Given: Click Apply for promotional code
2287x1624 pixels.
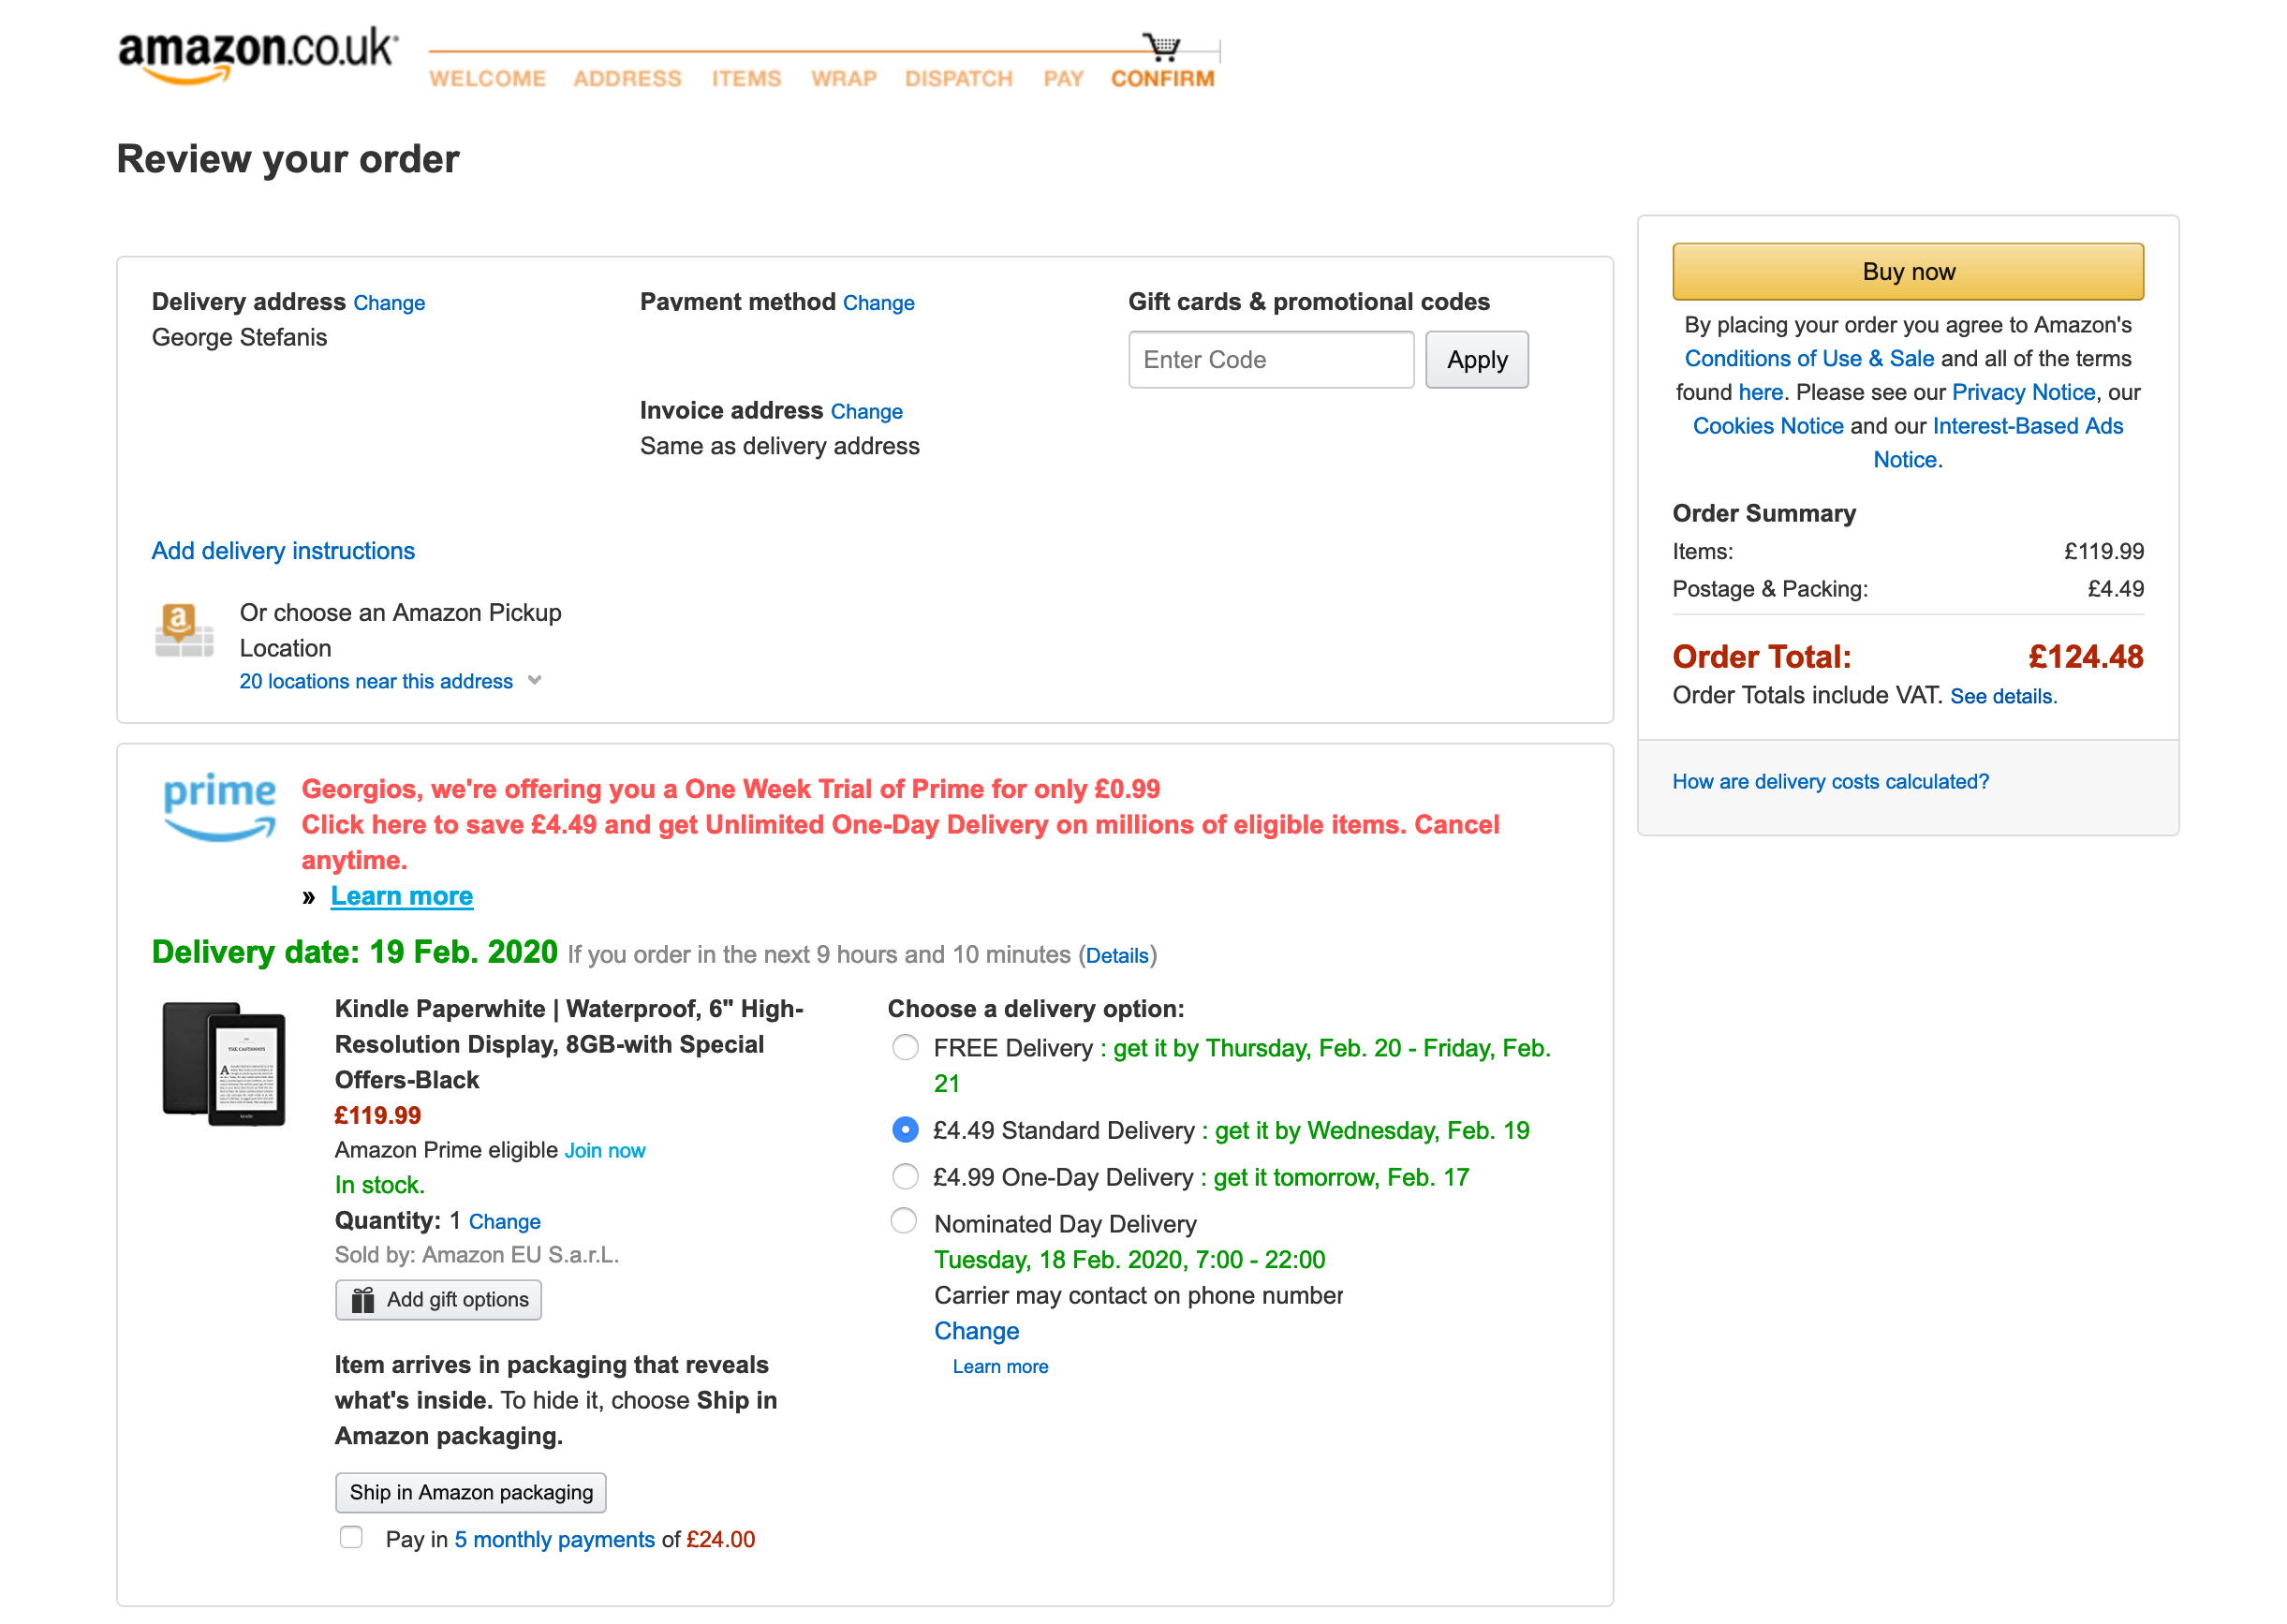Looking at the screenshot, I should 1476,360.
